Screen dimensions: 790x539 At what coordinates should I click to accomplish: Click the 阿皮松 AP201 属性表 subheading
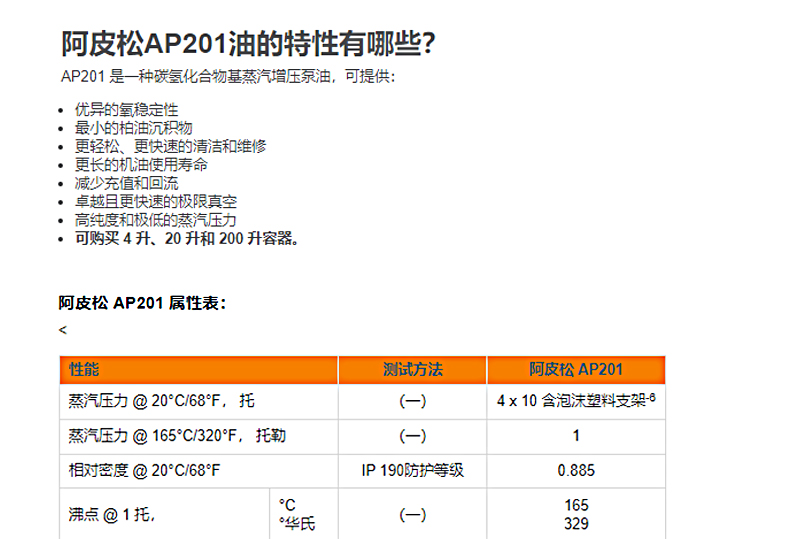coord(142,302)
